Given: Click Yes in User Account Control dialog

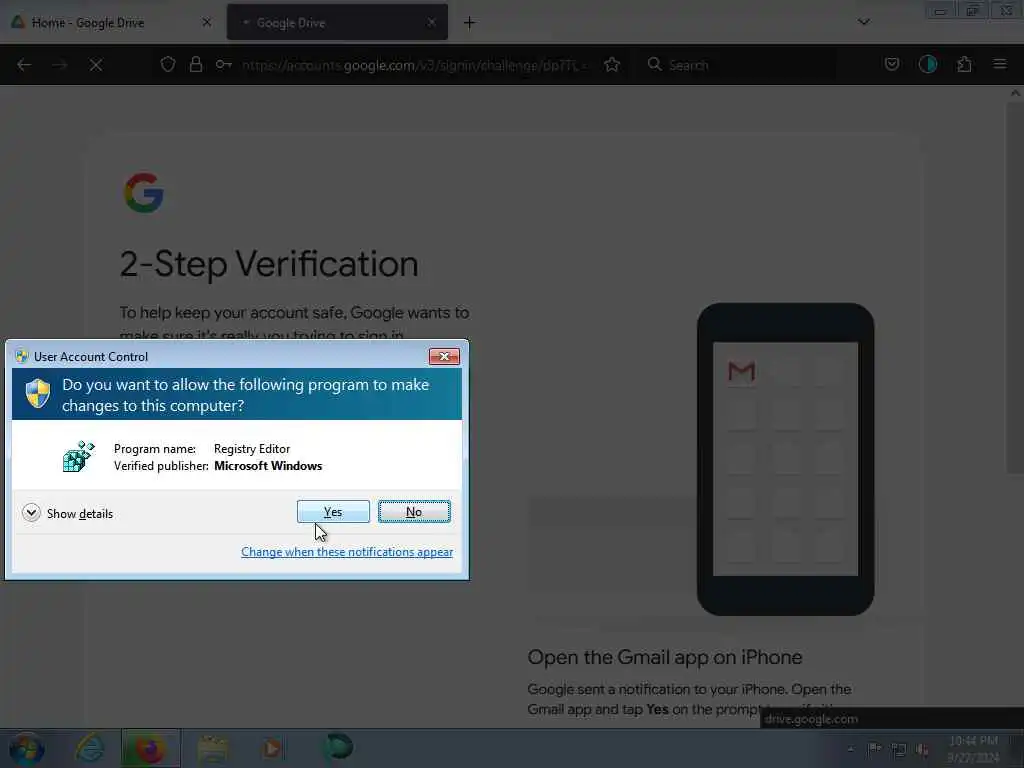Looking at the screenshot, I should [x=333, y=512].
